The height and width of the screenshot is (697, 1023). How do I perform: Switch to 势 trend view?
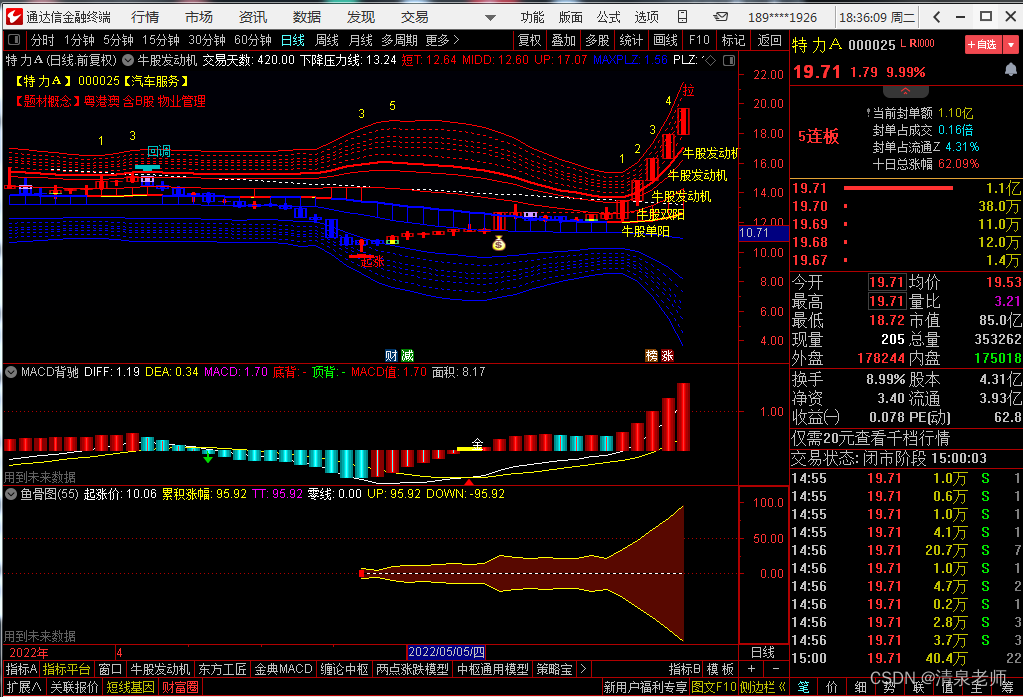[x=889, y=687]
